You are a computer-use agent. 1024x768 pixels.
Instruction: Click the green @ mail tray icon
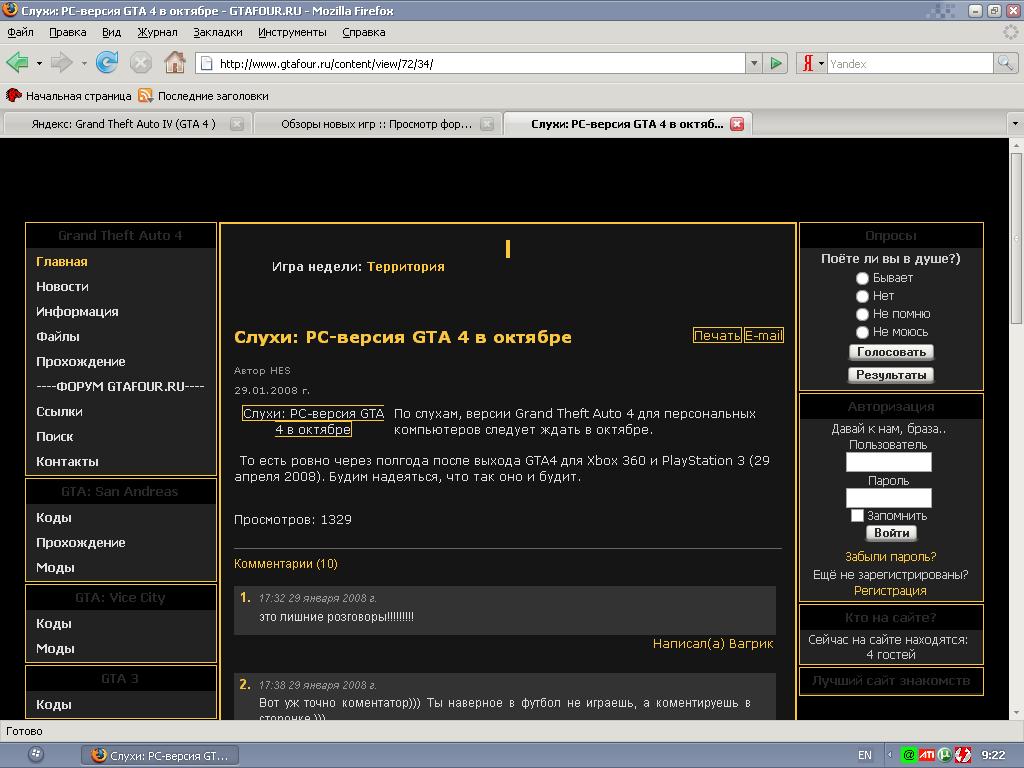pos(908,755)
